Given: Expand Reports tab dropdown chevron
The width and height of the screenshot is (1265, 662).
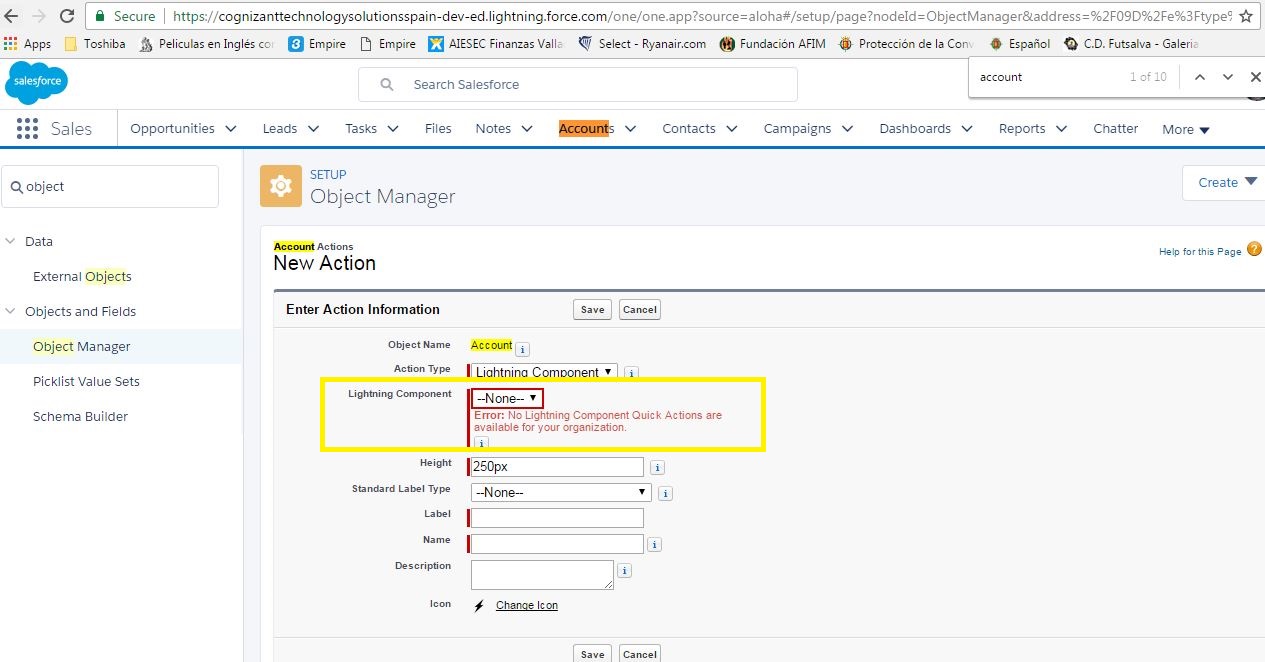Looking at the screenshot, I should pos(1061,129).
